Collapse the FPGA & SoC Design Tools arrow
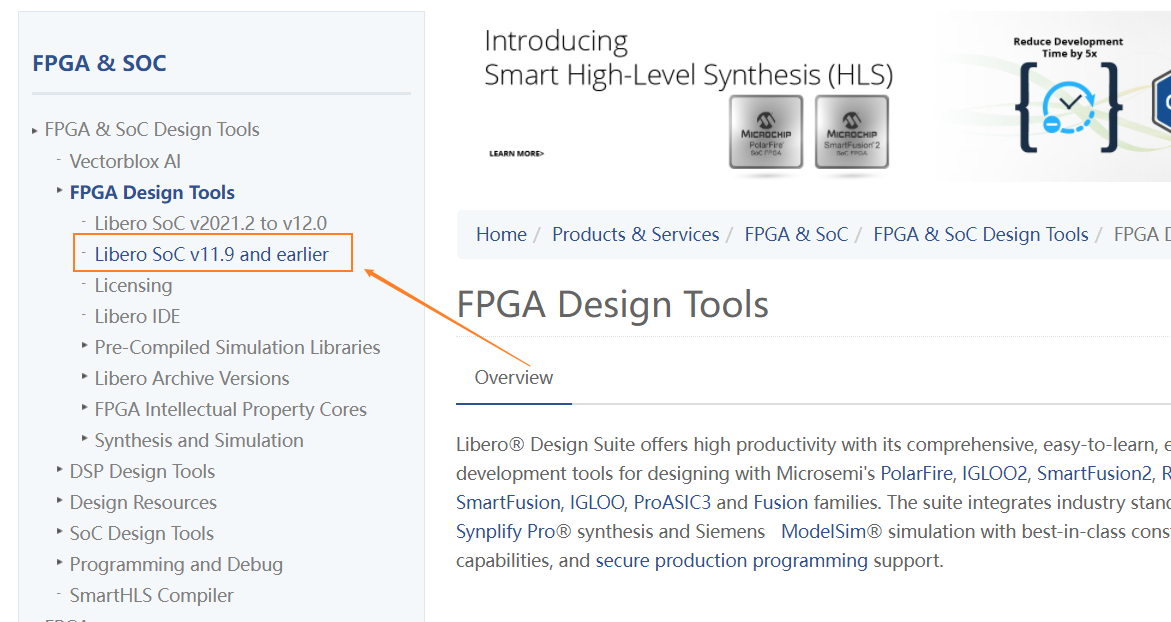 pyautogui.click(x=34, y=131)
